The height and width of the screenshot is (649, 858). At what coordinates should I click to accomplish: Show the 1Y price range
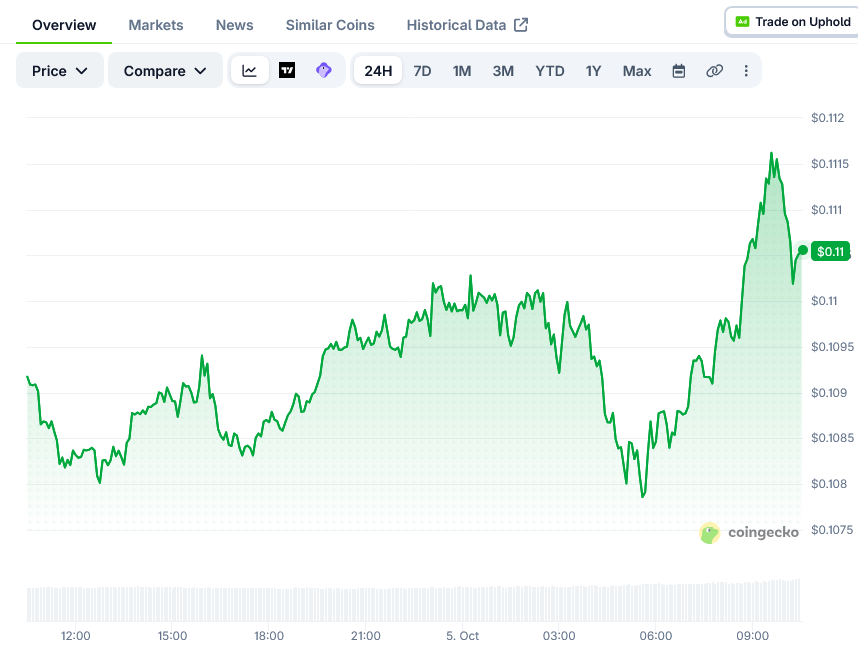(593, 71)
